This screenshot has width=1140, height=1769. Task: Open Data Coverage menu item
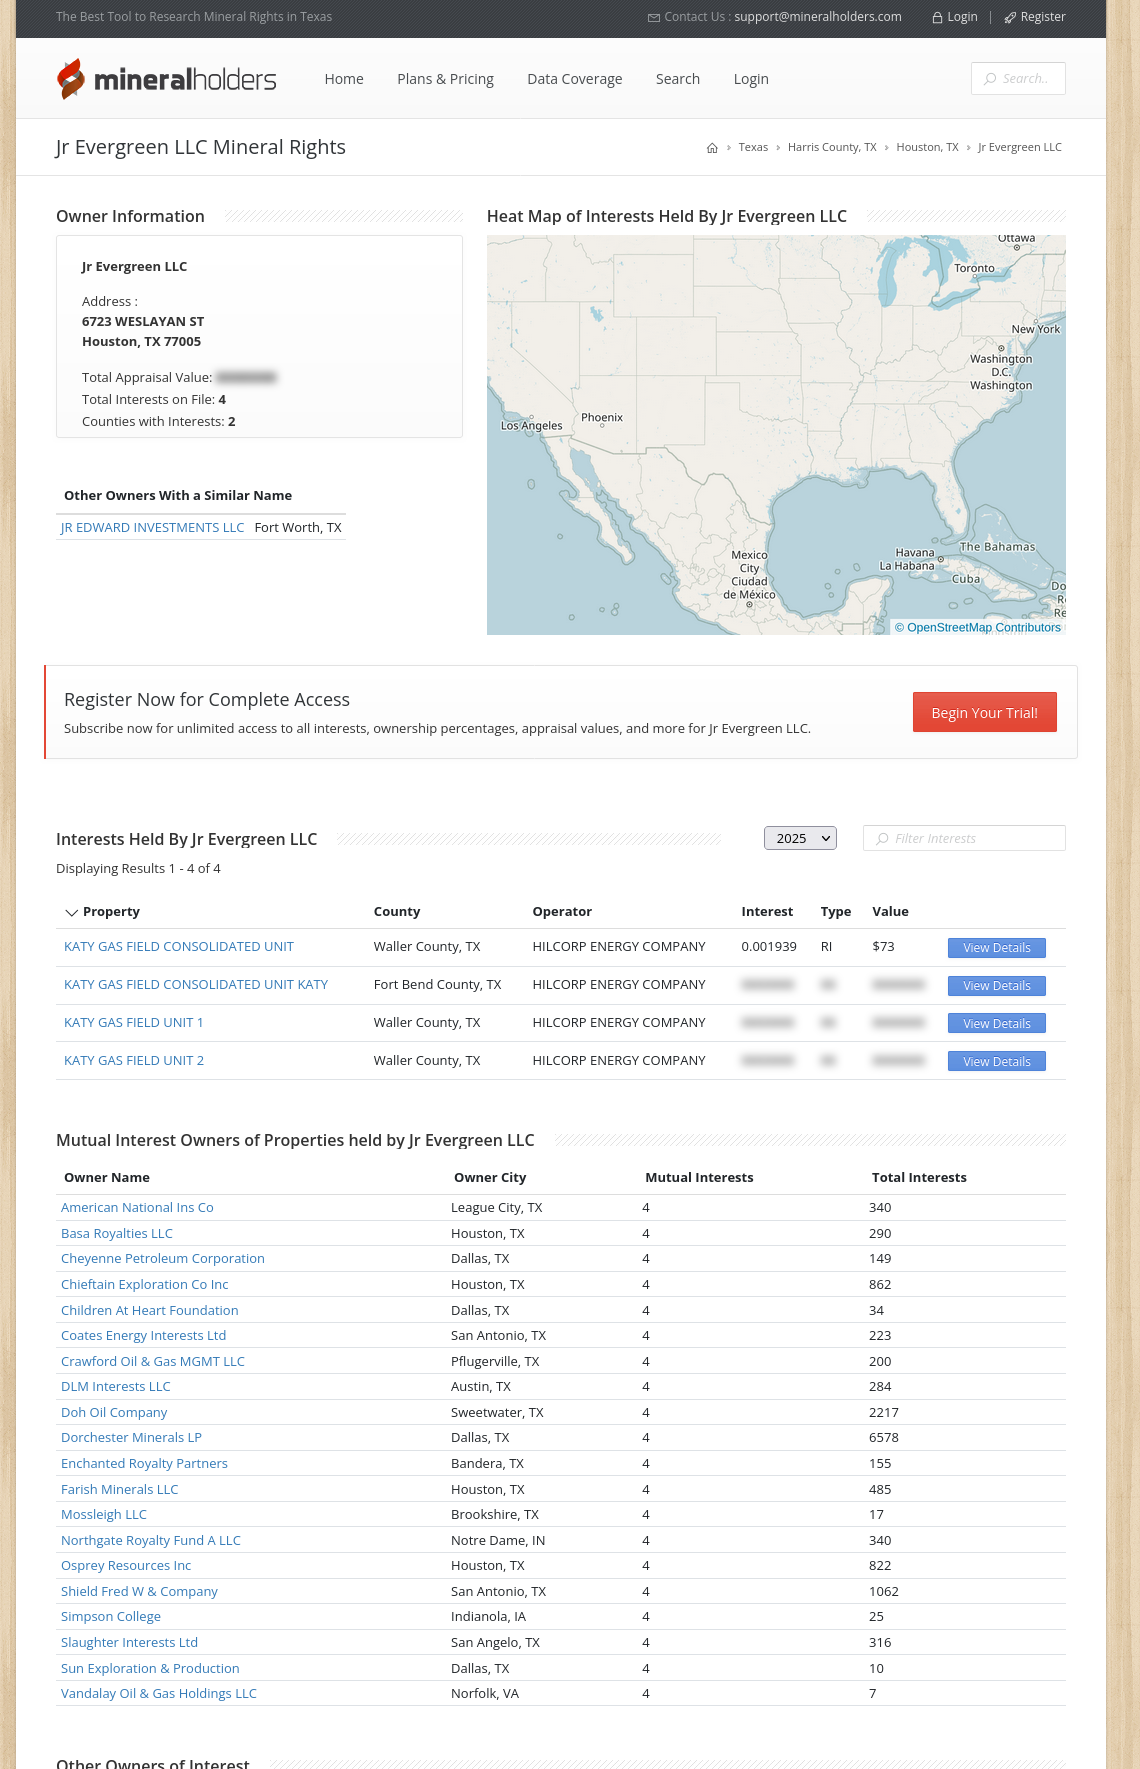click(x=575, y=79)
